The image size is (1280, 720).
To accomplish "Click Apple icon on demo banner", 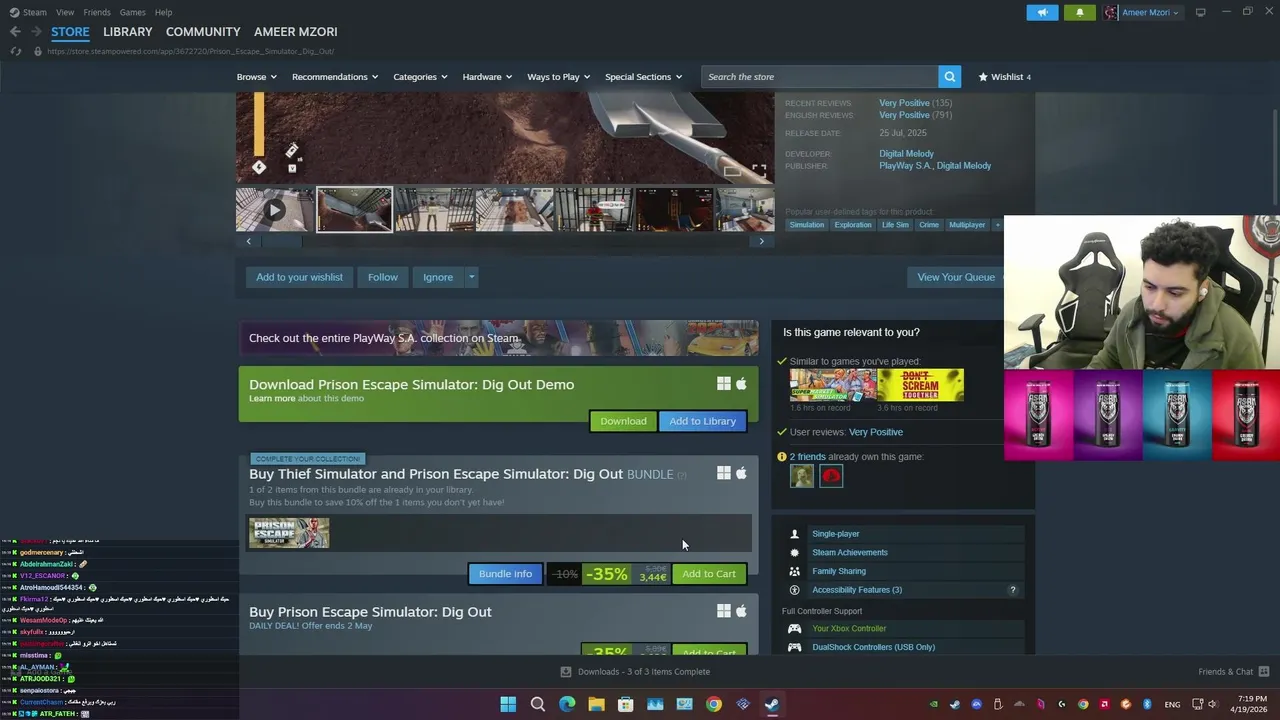I will pyautogui.click(x=741, y=384).
